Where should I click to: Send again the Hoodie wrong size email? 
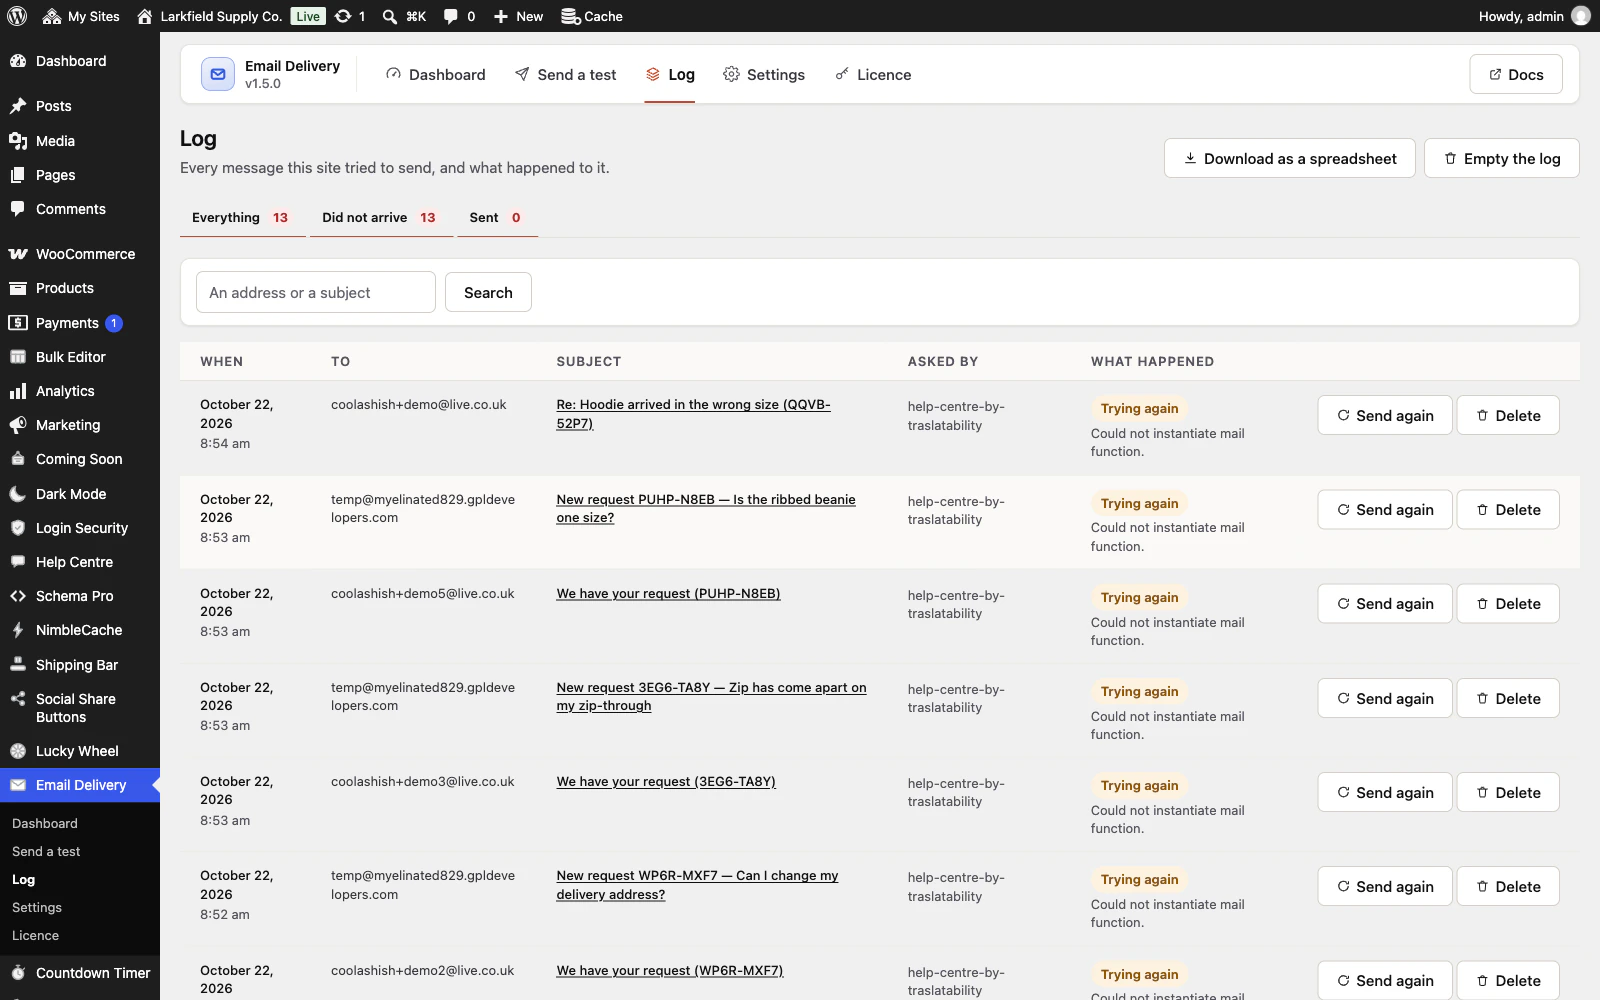[x=1385, y=415]
